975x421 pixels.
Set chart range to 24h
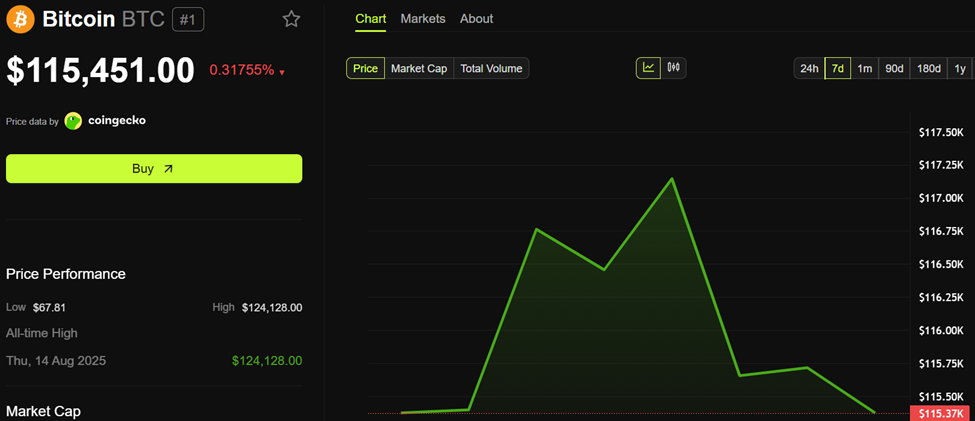809,68
